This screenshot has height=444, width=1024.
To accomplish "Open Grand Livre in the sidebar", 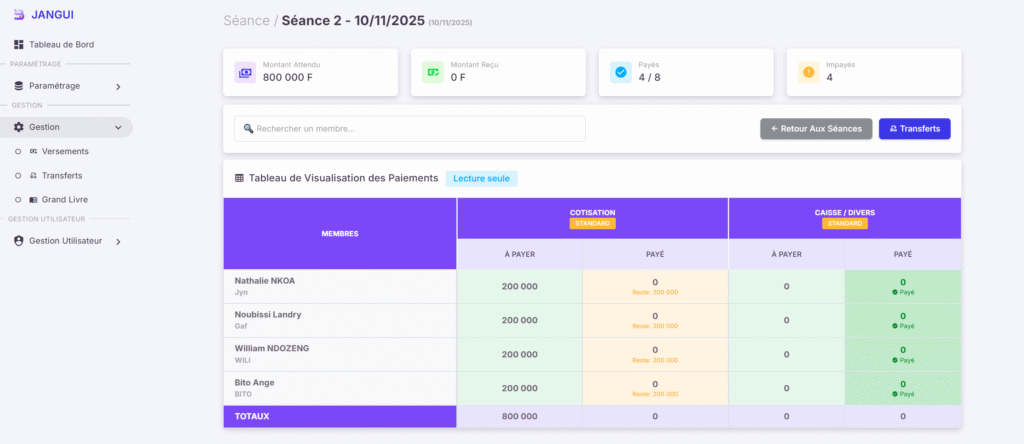I will [65, 199].
